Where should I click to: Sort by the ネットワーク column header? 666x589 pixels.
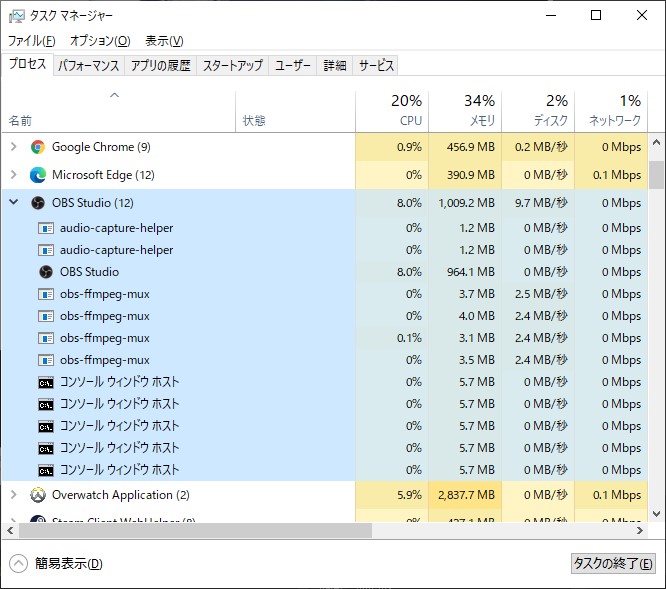point(611,112)
